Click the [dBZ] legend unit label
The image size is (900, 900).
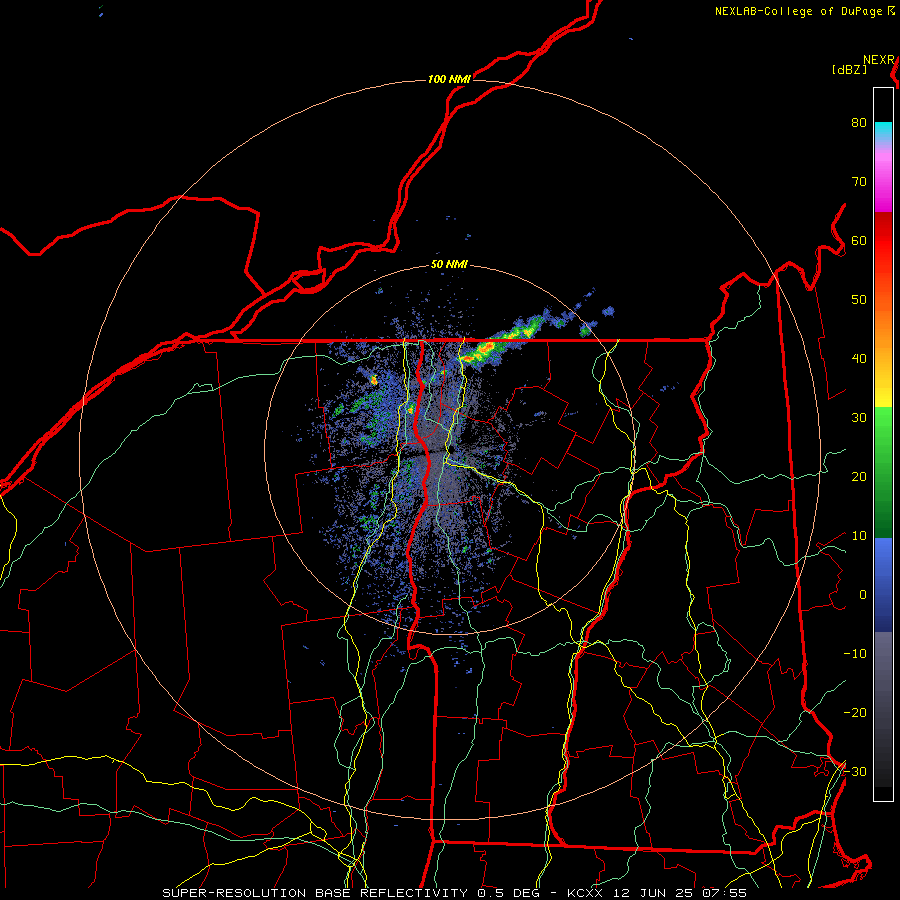coord(849,70)
